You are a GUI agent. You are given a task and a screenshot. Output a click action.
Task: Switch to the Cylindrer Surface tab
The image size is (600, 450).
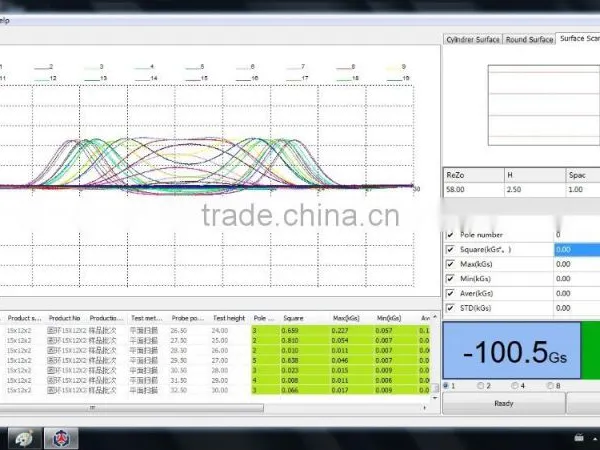pos(473,39)
